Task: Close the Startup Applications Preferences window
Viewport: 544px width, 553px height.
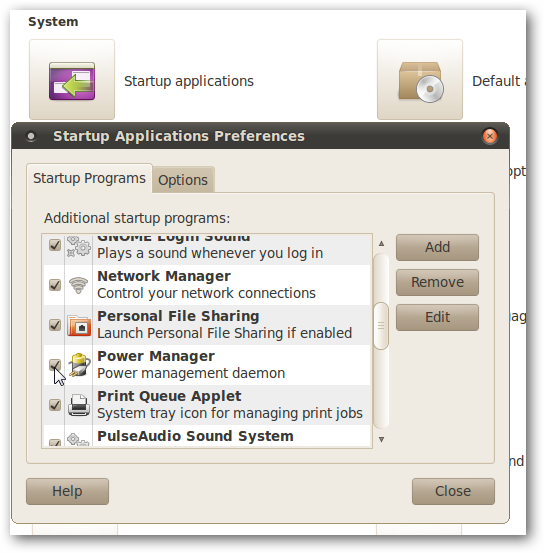Action: (x=490, y=136)
